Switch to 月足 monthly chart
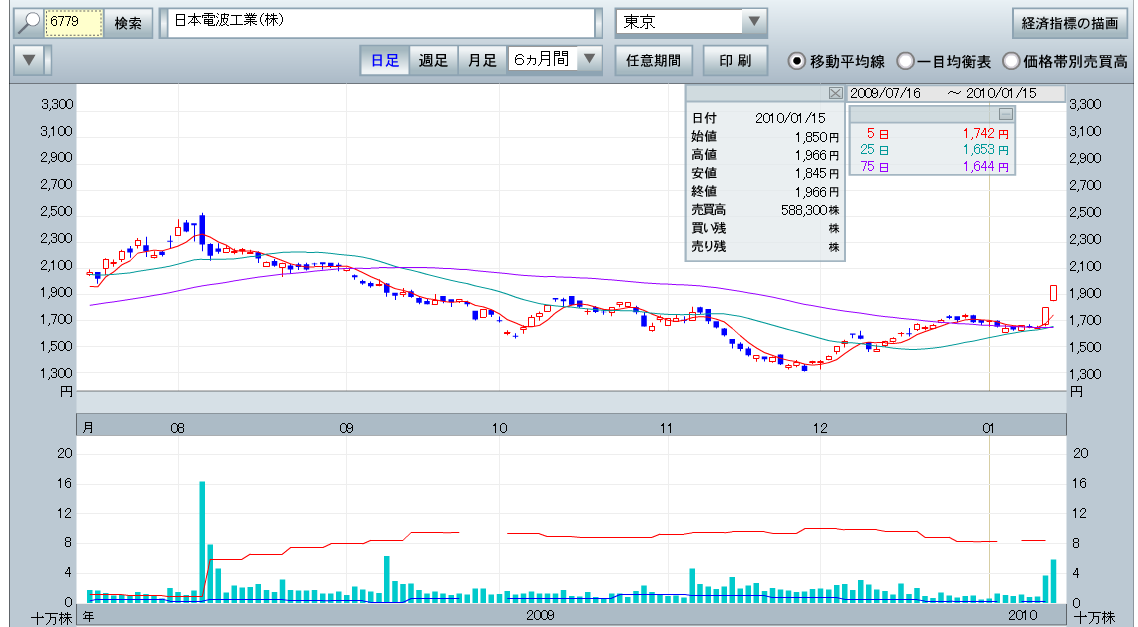1138x627 pixels. 482,60
